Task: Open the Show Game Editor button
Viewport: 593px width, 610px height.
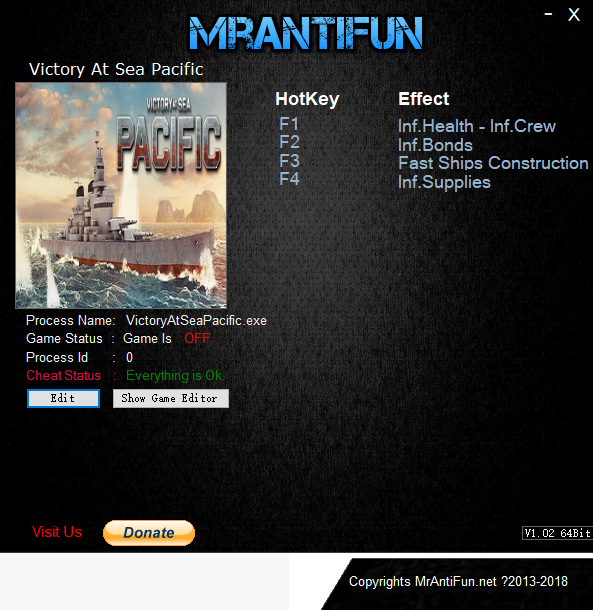Action: tap(171, 398)
